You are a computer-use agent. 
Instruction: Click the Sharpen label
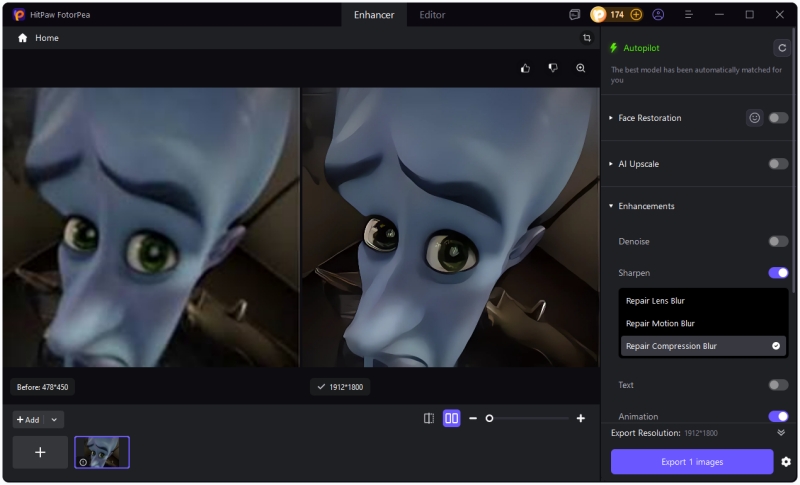[x=634, y=273]
